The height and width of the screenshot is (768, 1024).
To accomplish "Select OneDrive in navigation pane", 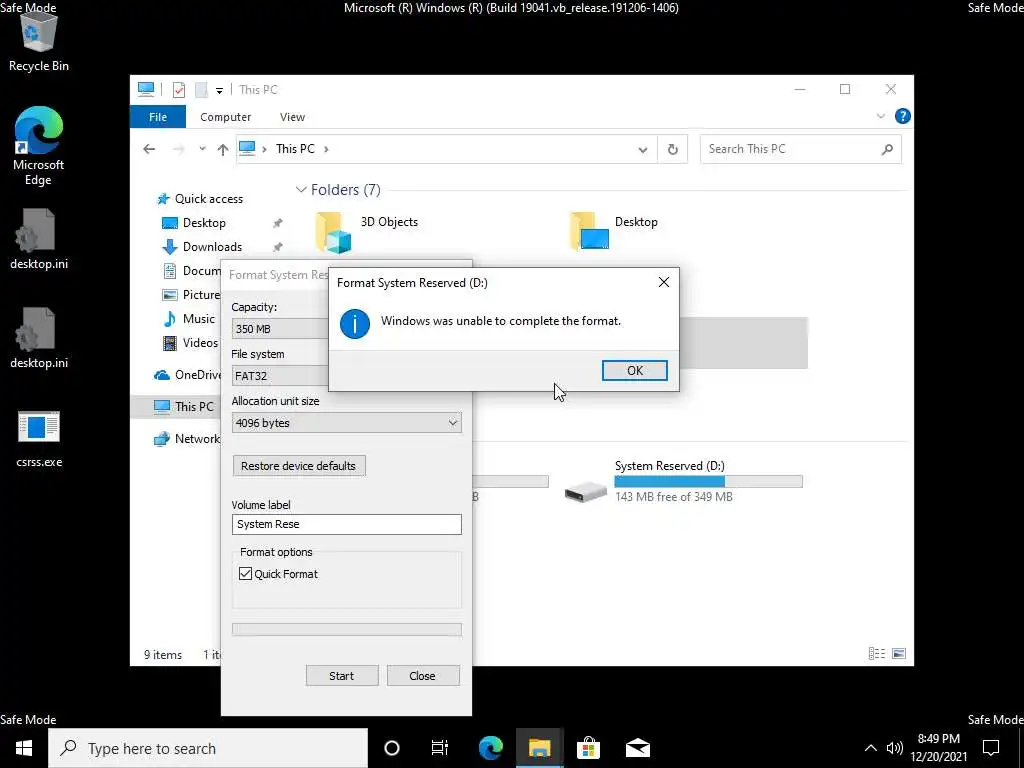I will 187,375.
